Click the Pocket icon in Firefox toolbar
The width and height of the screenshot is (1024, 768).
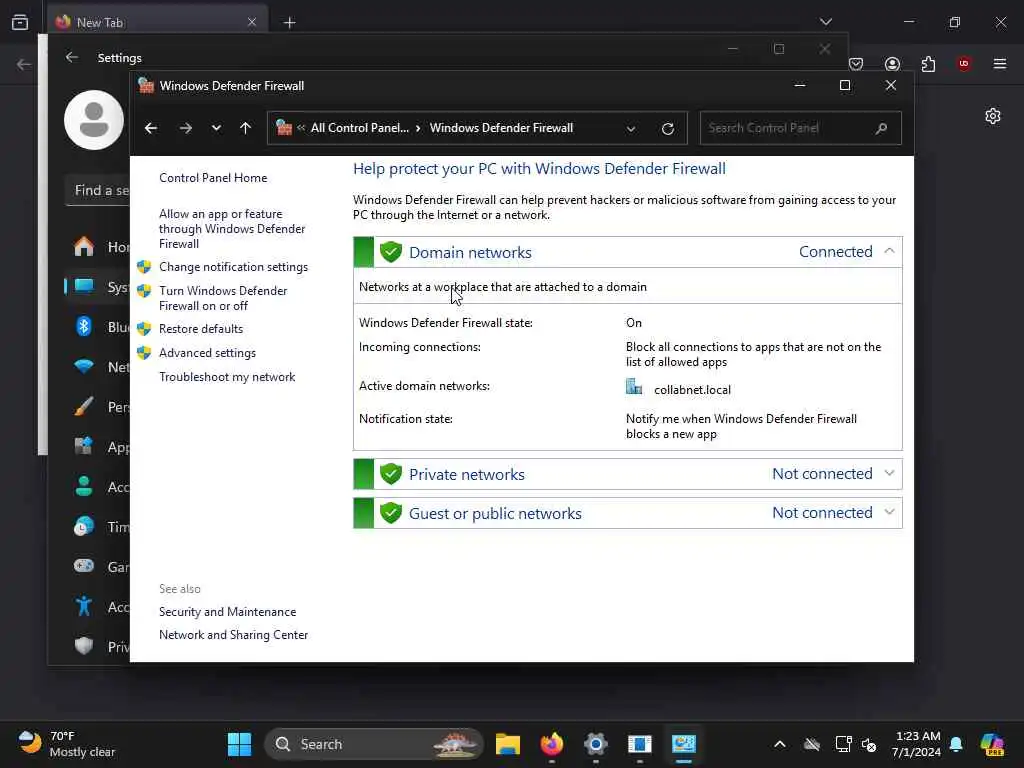point(856,63)
